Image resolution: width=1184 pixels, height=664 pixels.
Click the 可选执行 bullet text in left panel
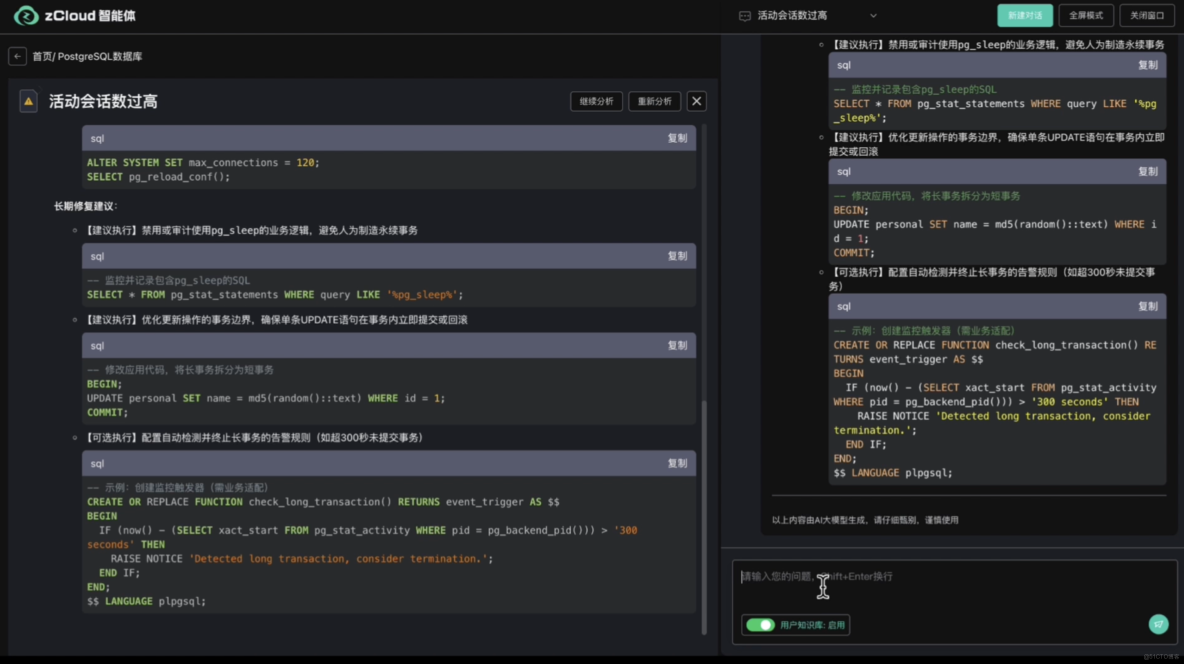click(x=253, y=437)
